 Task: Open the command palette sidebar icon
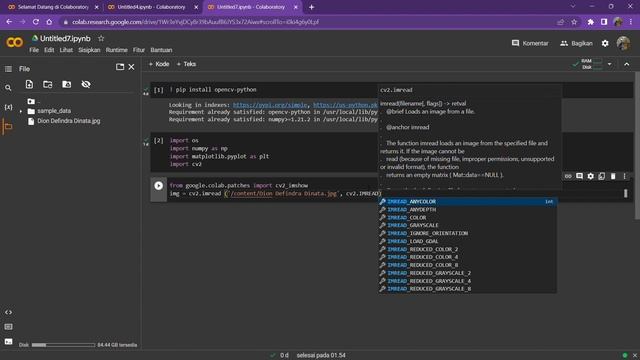click(x=8, y=327)
